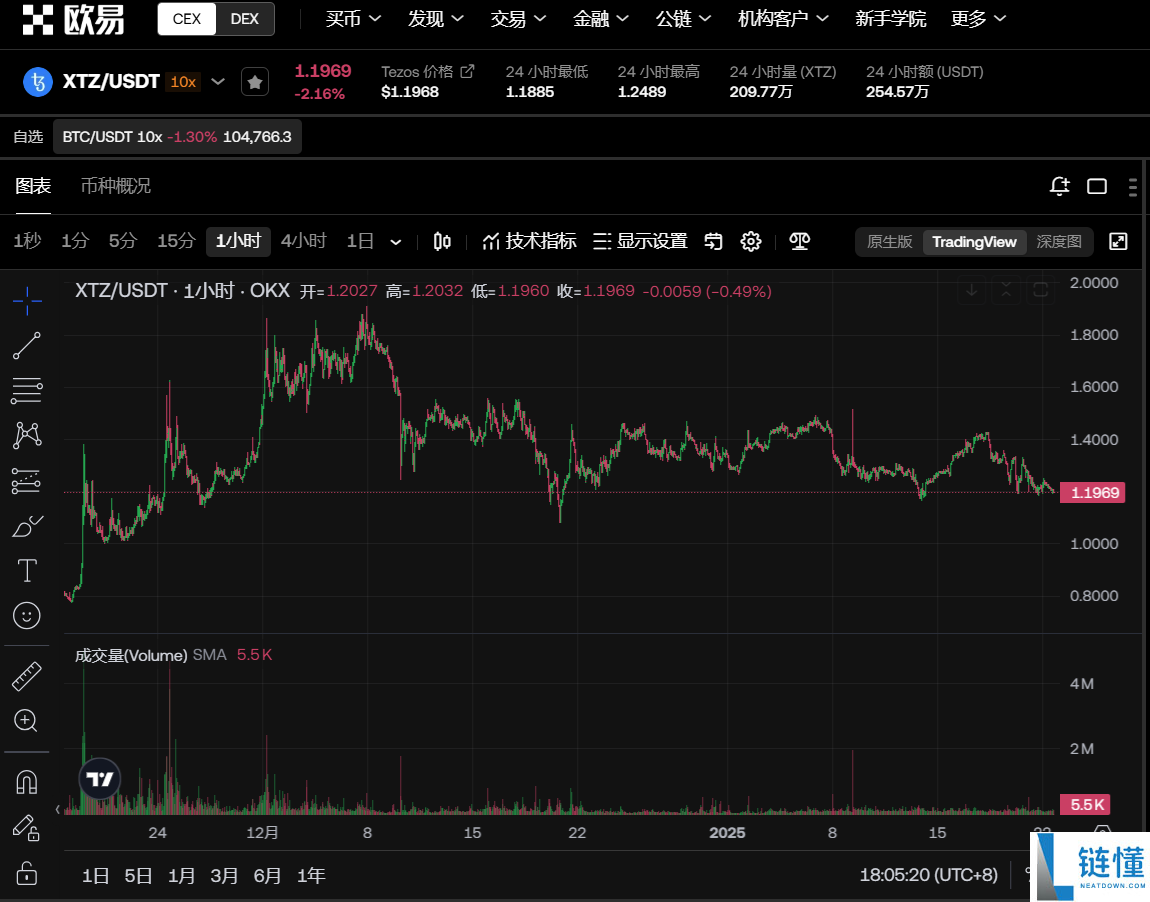Open the emoji sticker tool
Screen dimensions: 1150x902
(27, 616)
